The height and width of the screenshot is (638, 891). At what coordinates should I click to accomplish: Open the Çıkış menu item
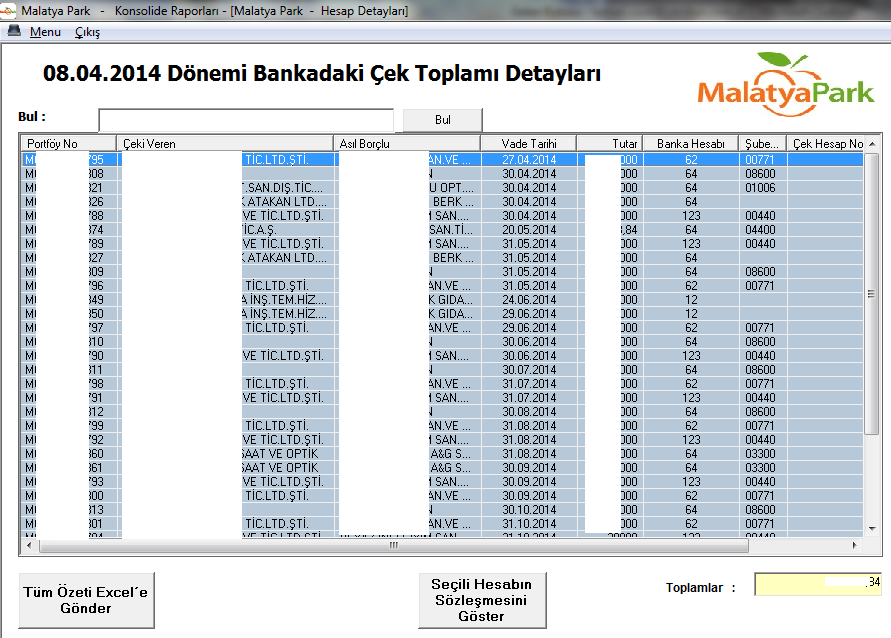[x=87, y=32]
